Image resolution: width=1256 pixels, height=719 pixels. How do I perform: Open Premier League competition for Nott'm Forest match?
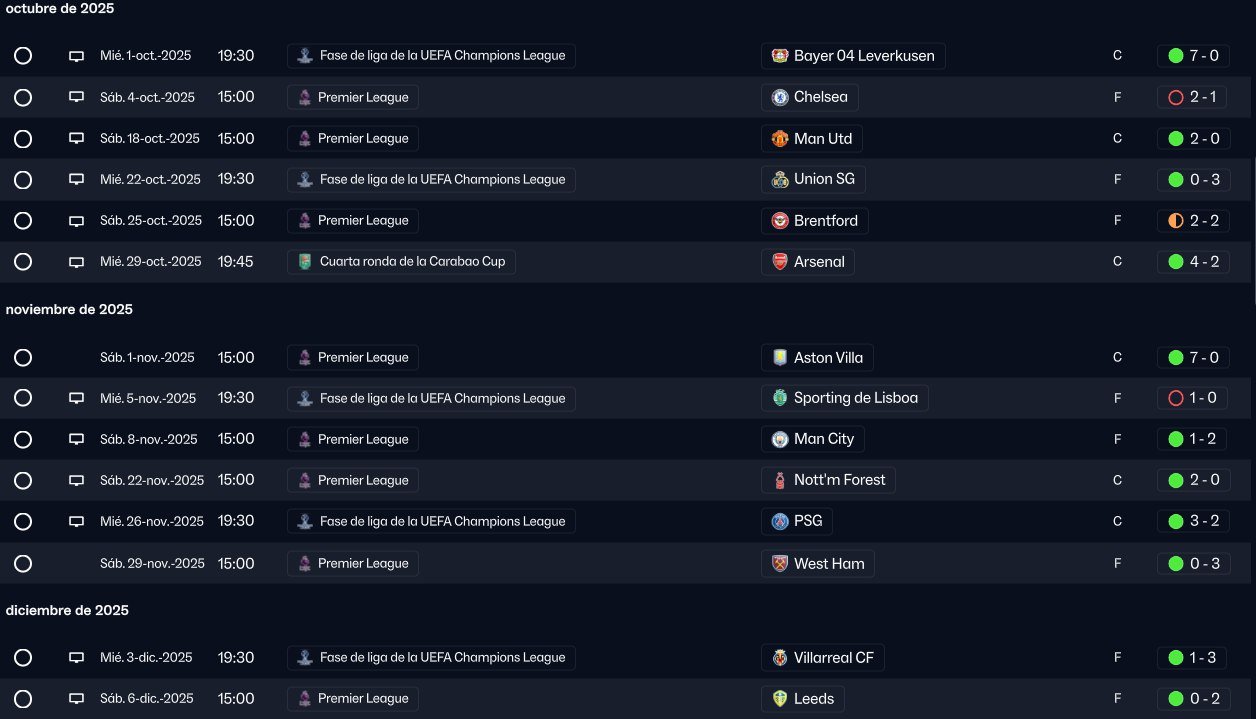coord(352,480)
